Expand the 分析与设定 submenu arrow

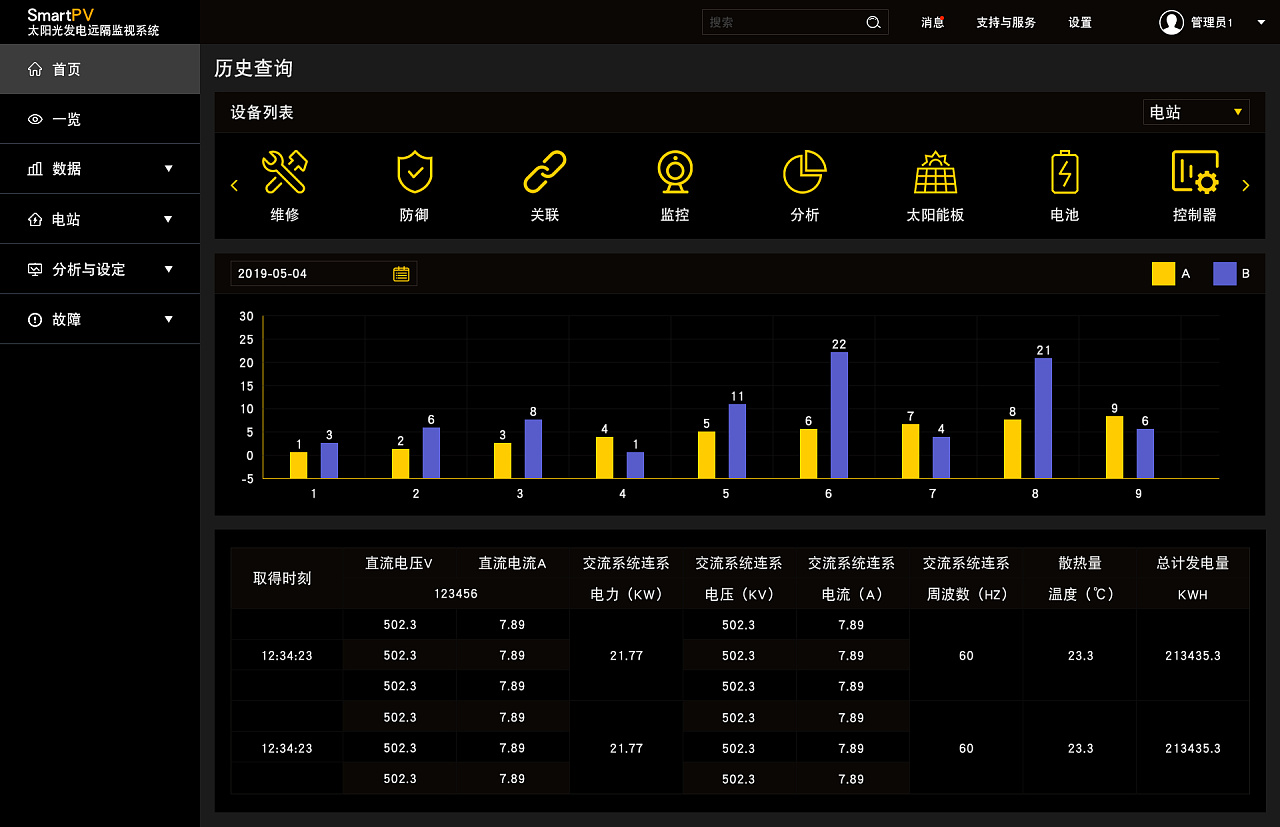coord(168,268)
